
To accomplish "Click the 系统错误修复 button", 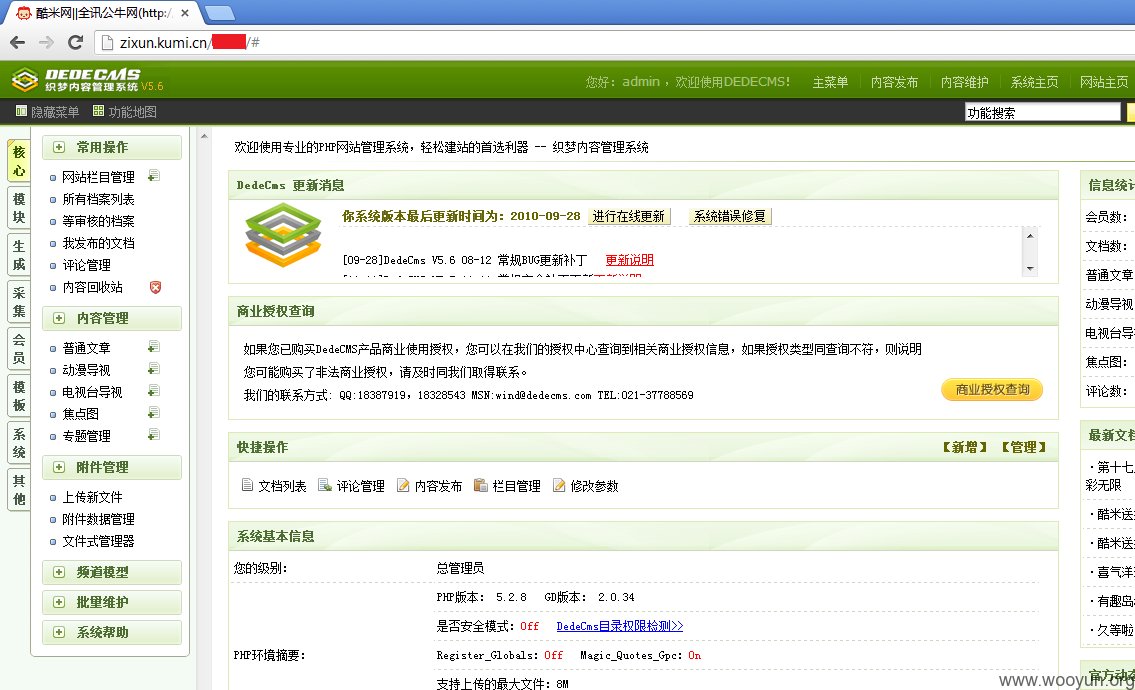I will (730, 216).
